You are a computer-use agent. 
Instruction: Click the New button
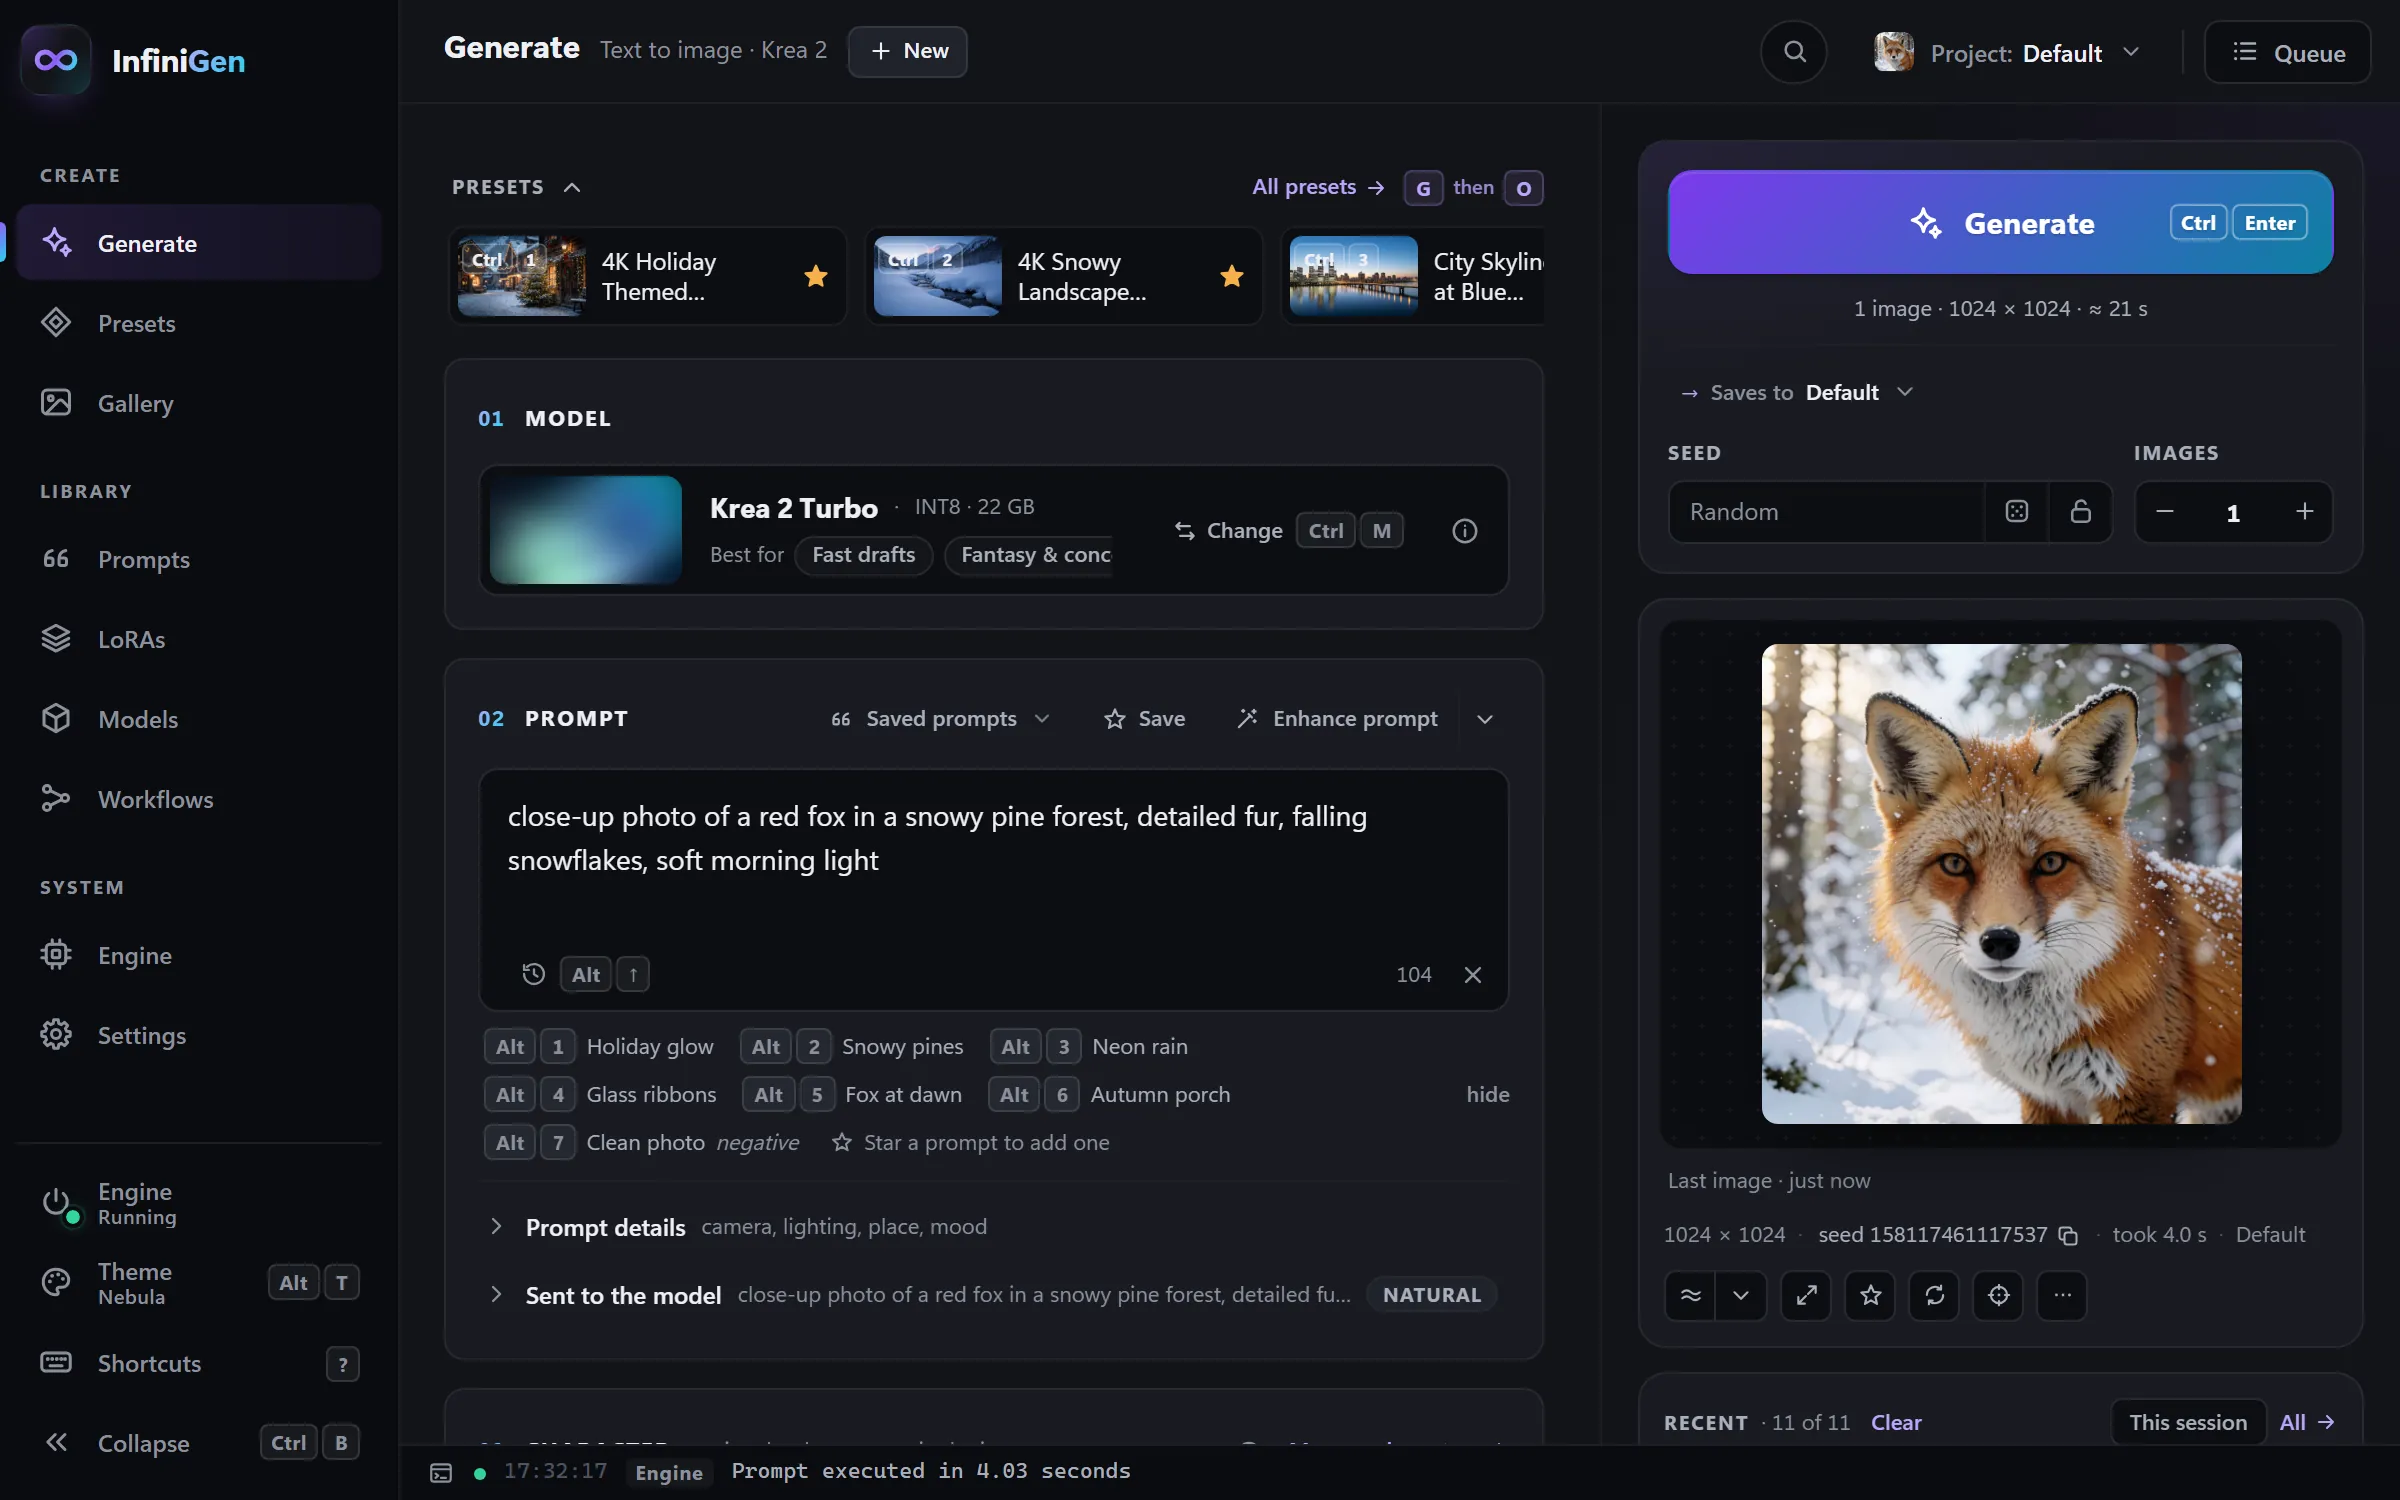pyautogui.click(x=908, y=51)
